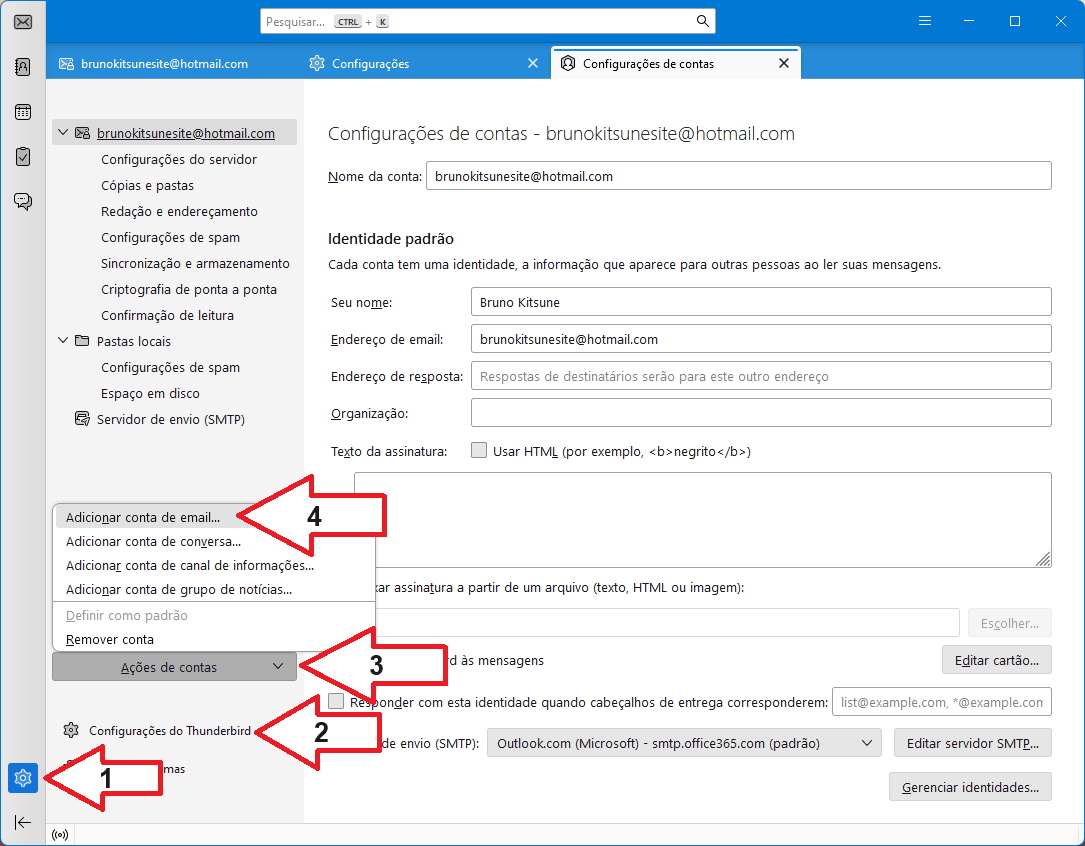
Task: Click the SMTP server icon
Action: 82,419
